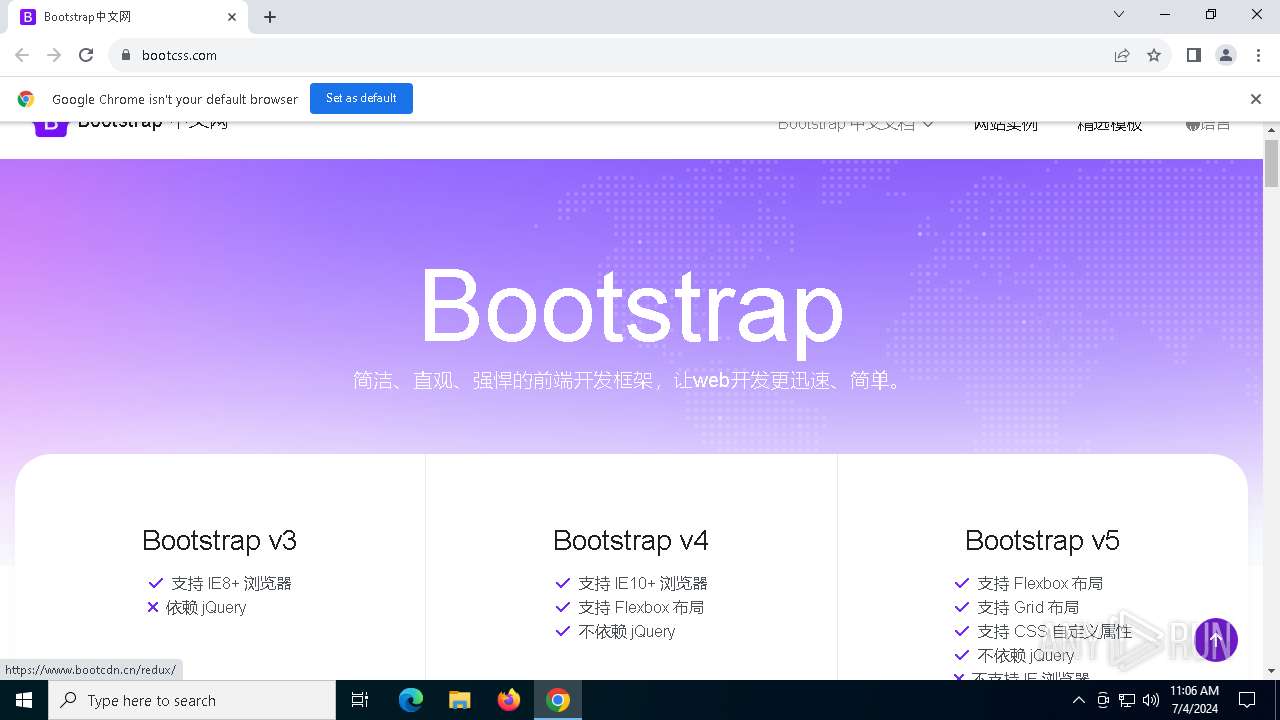Image resolution: width=1280 pixels, height=720 pixels.
Task: Open the browser side panel
Action: (1193, 55)
